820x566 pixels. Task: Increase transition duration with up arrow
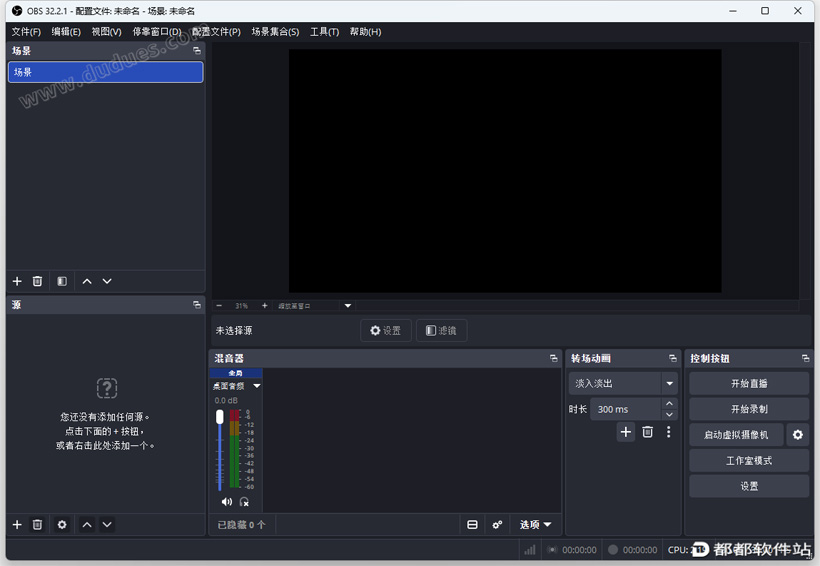coord(669,403)
